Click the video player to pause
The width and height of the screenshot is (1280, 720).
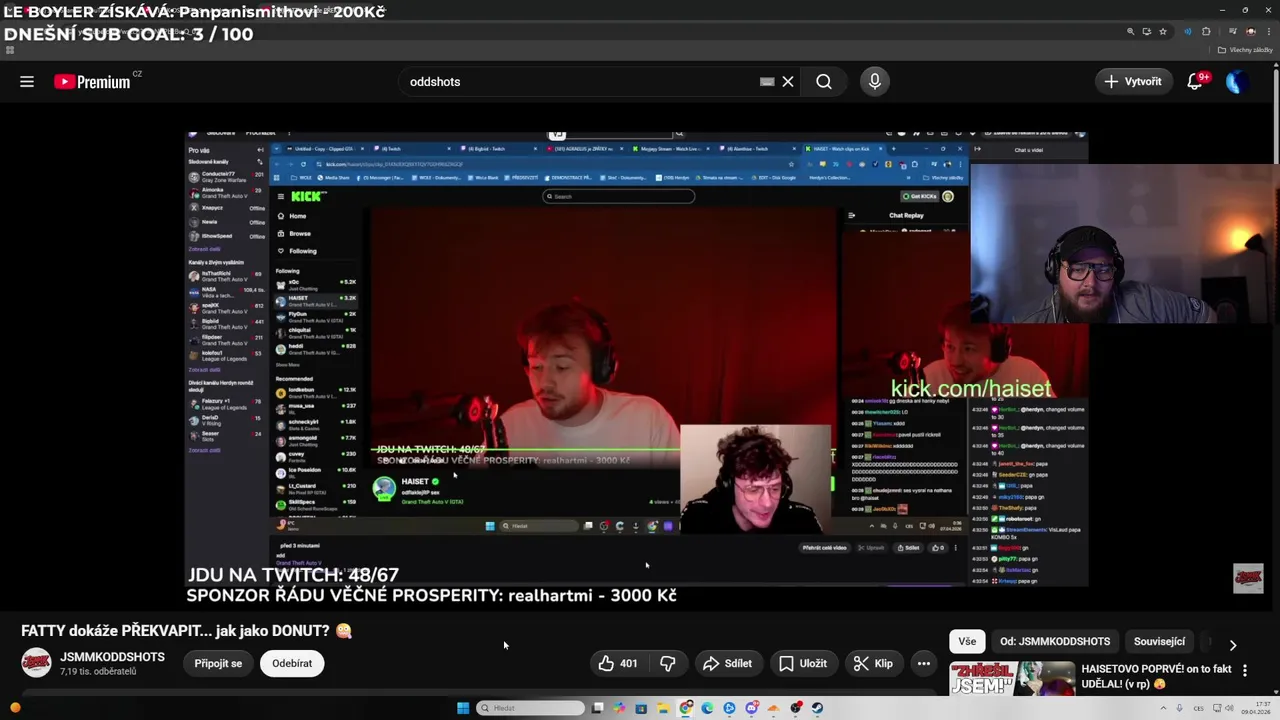[636, 358]
